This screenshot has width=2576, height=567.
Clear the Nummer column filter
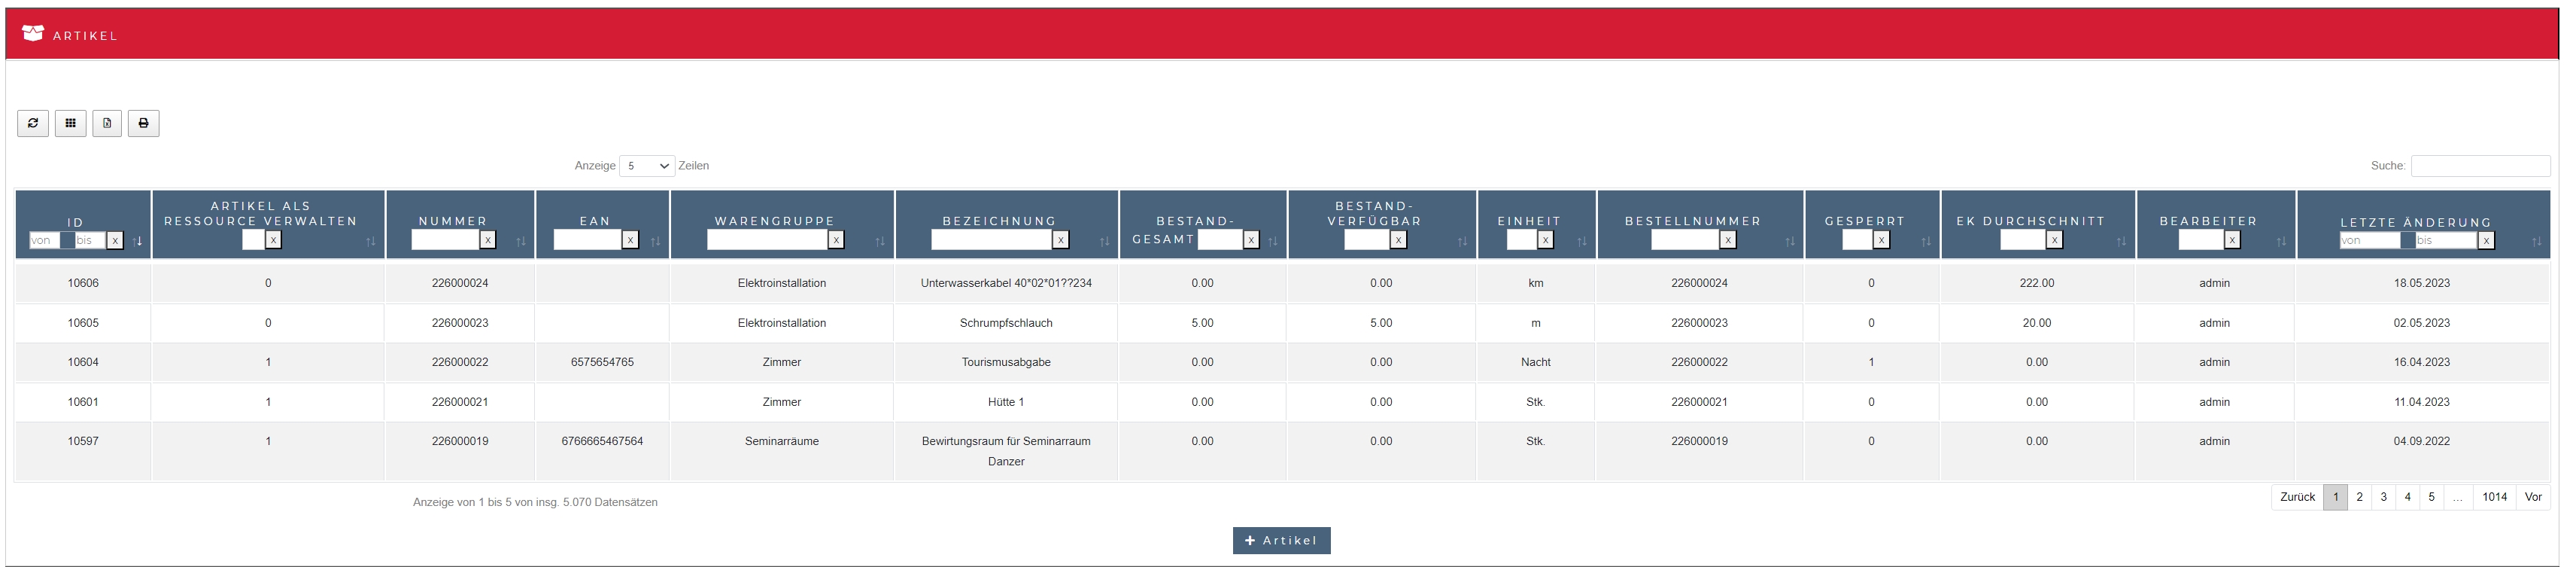(488, 240)
